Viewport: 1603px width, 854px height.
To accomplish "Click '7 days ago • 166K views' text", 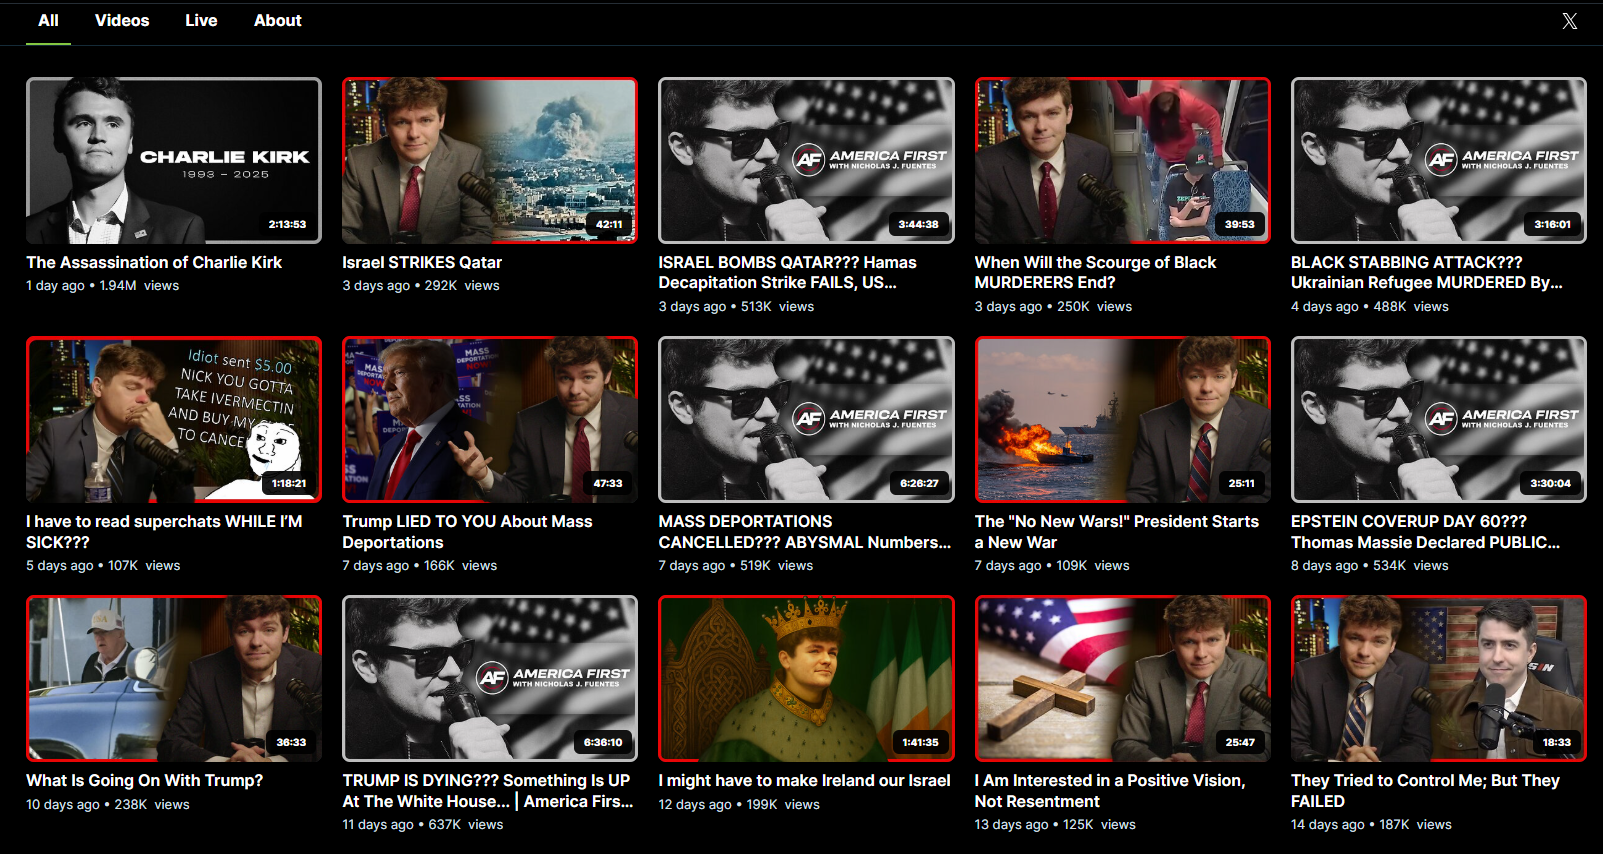I will point(420,566).
